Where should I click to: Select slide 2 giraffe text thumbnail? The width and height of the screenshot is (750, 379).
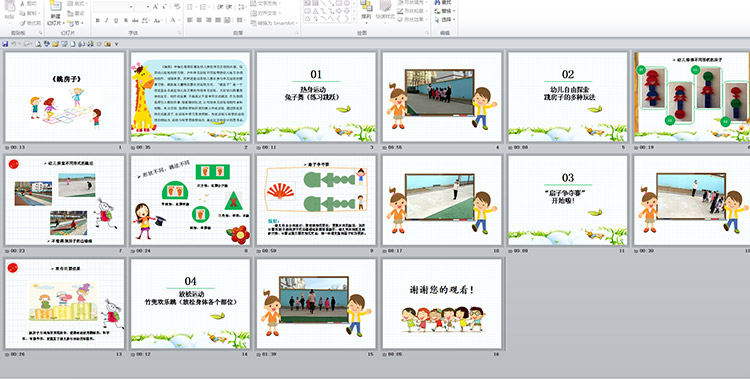point(190,97)
